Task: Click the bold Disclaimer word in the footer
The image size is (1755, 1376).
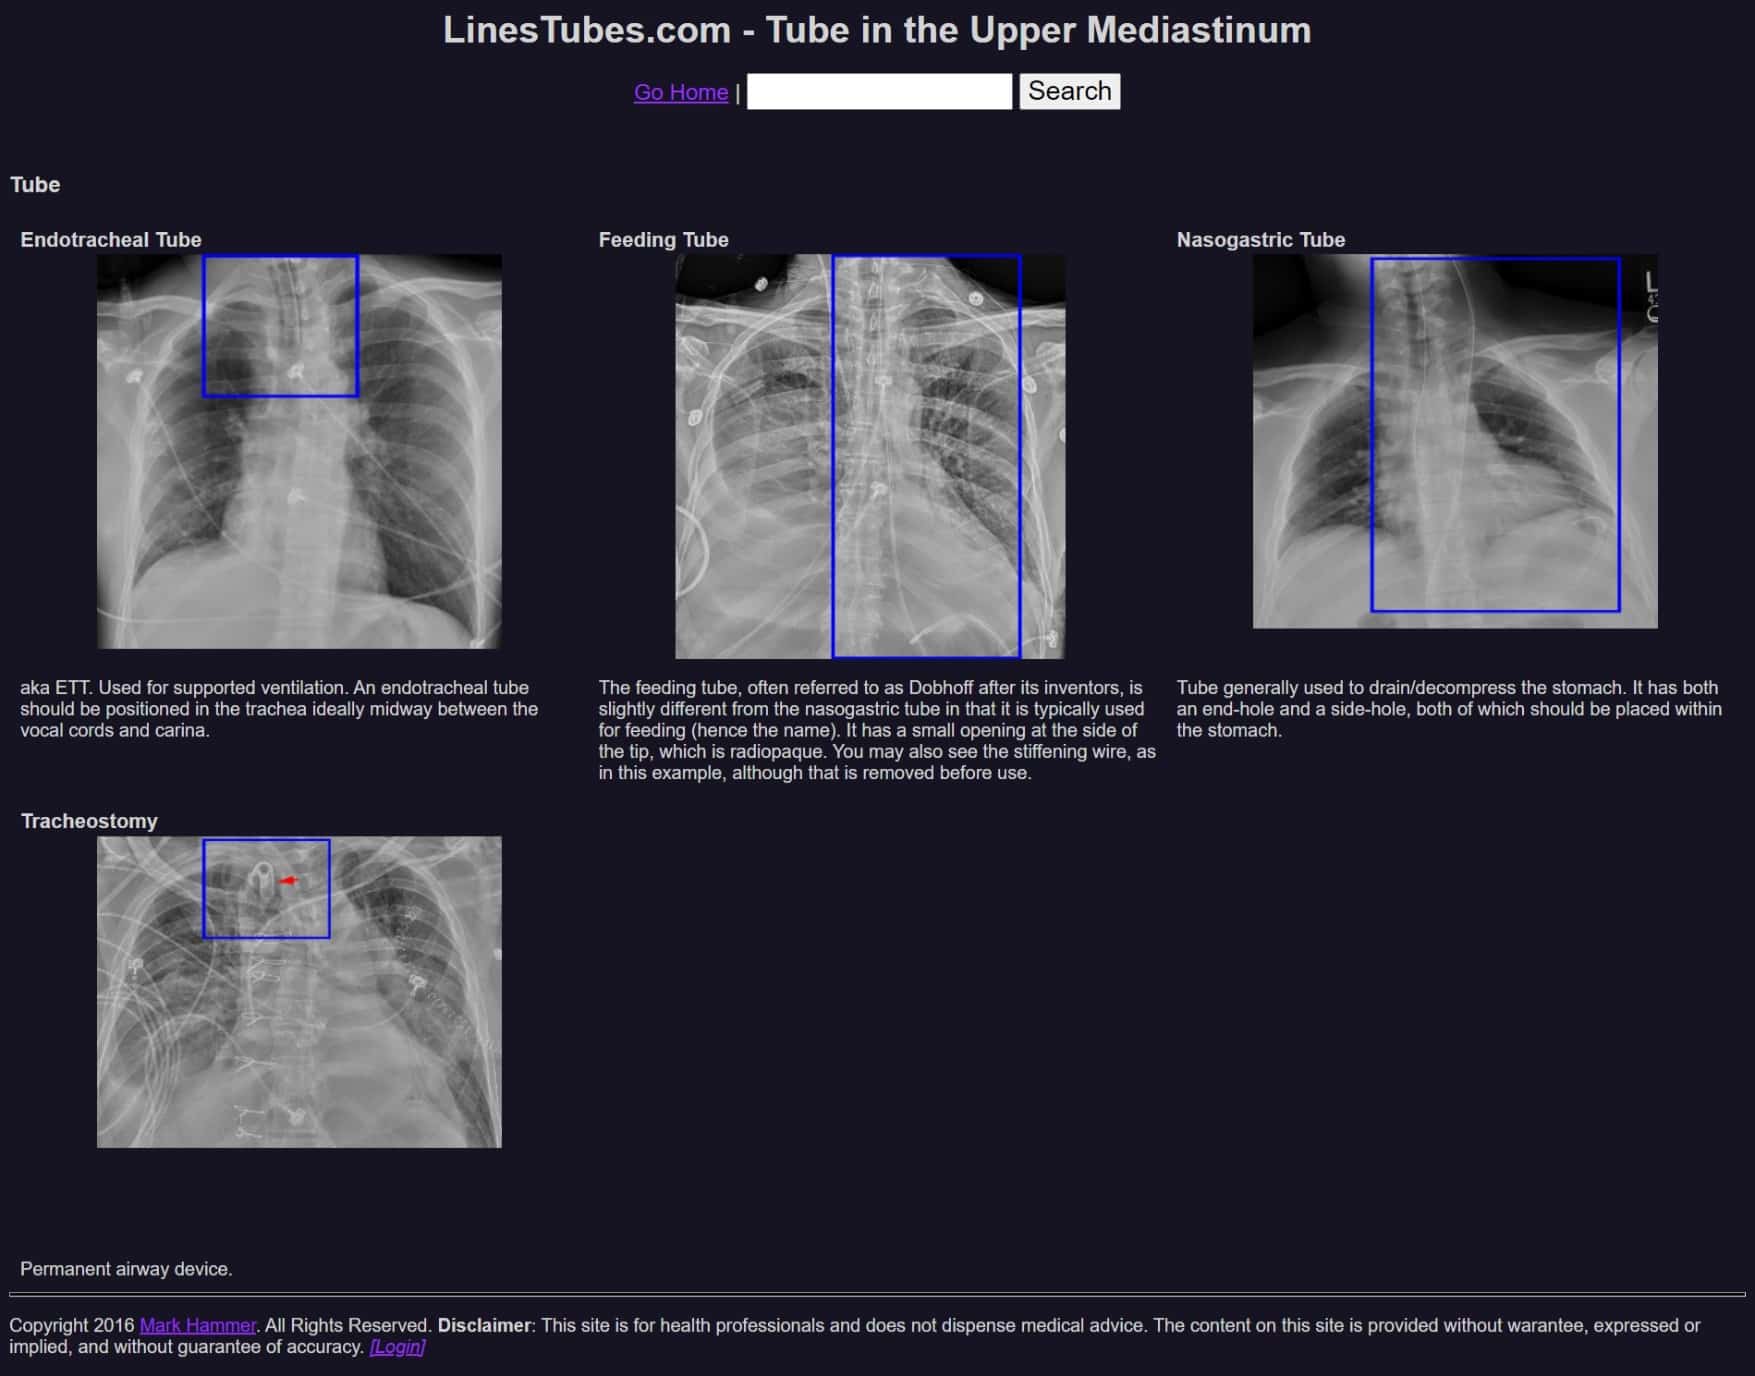Action: point(484,1325)
